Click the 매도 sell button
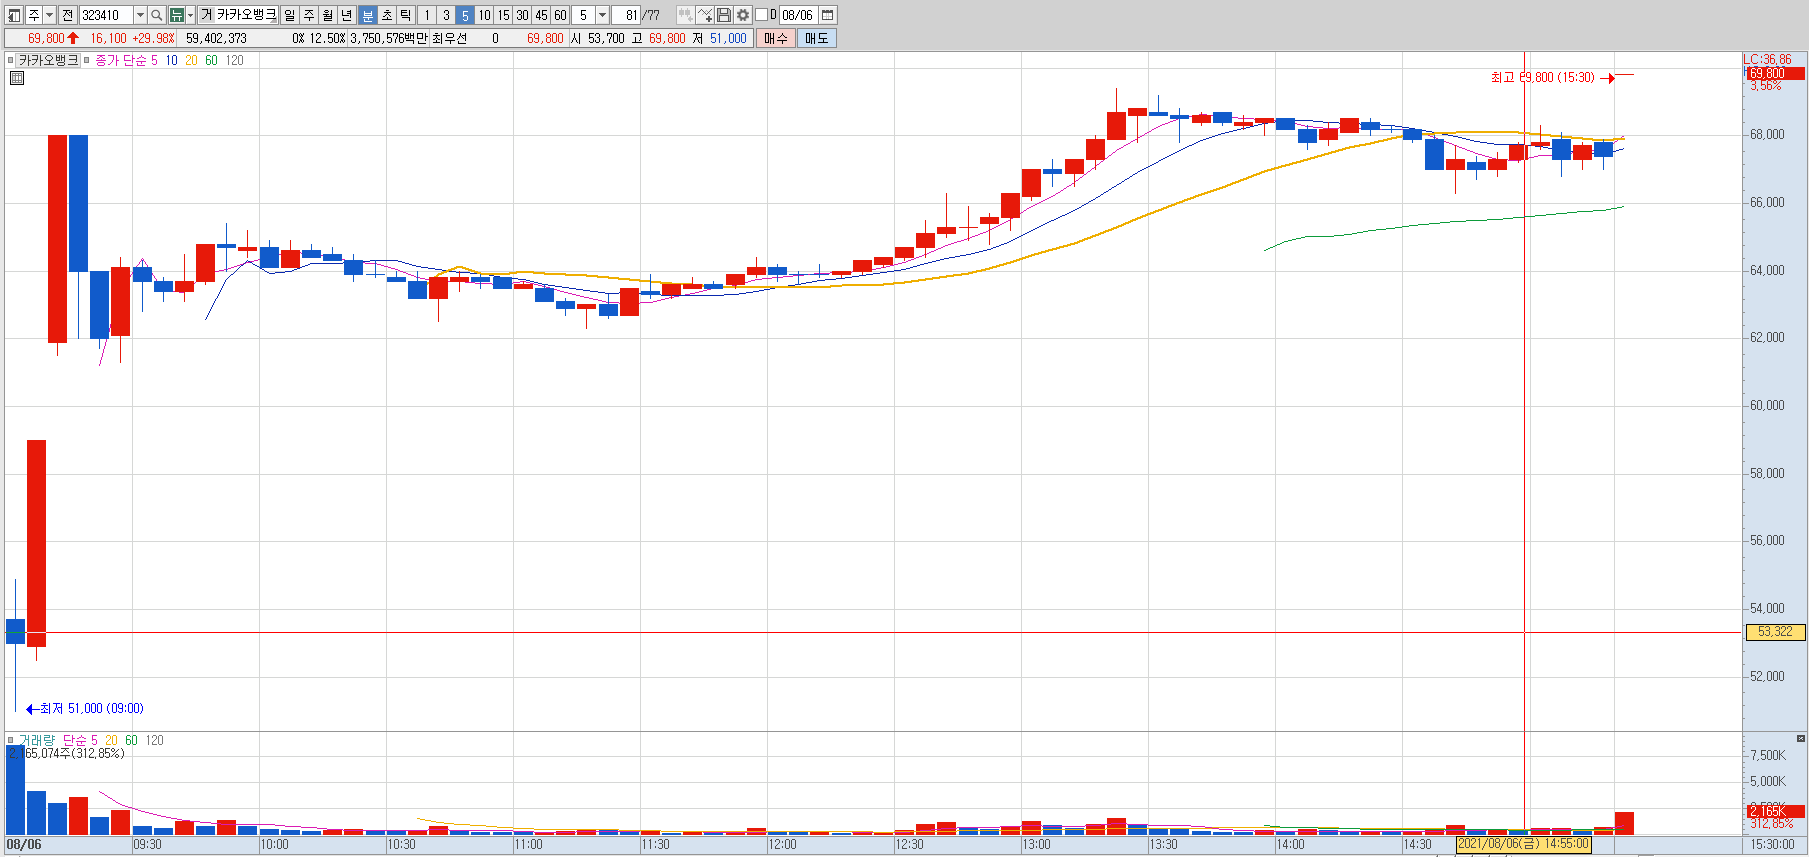The height and width of the screenshot is (857, 1809). pos(817,38)
